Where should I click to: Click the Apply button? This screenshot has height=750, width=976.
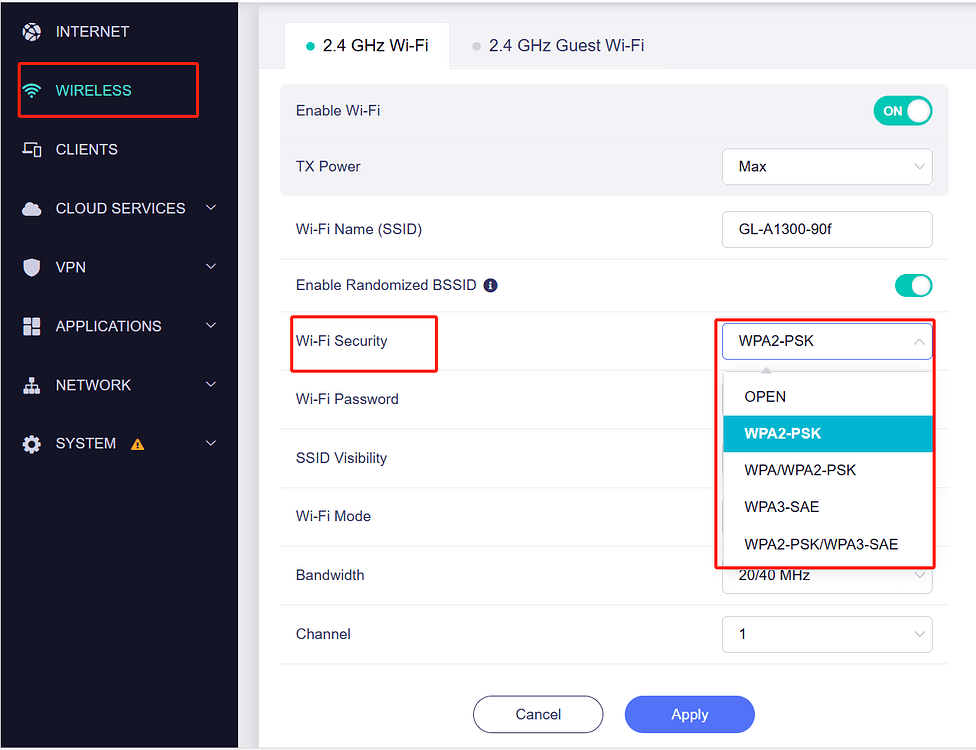tap(690, 715)
